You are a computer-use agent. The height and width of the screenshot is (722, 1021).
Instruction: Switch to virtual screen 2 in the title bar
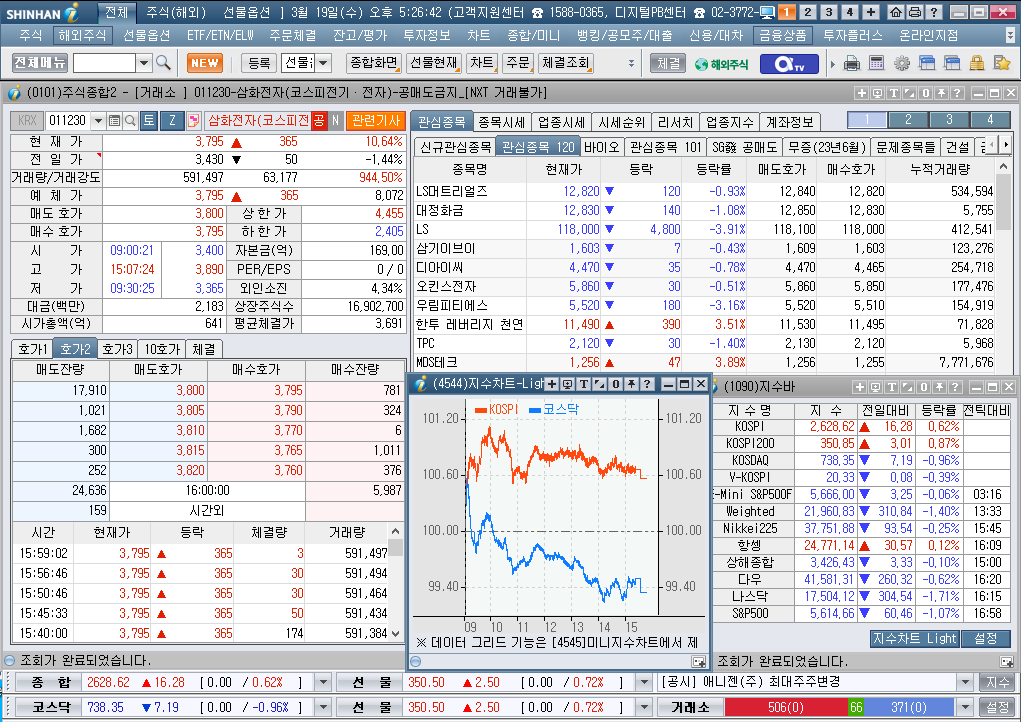pyautogui.click(x=807, y=12)
